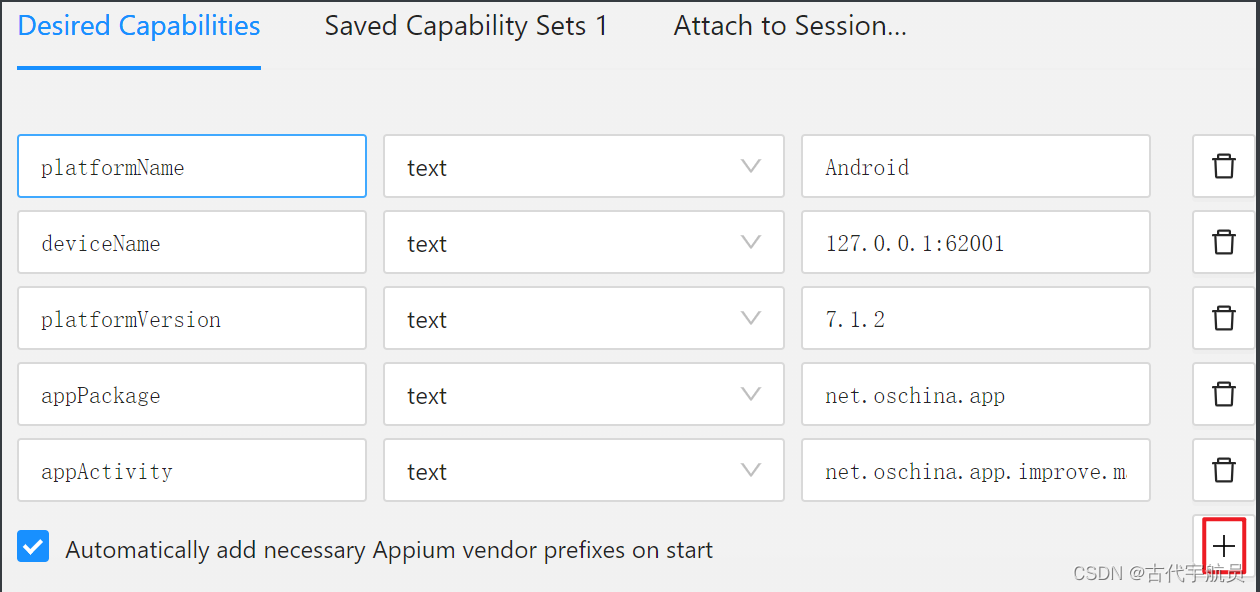The height and width of the screenshot is (592, 1260).
Task: Uncheck automatically add Appium vendor prefixes
Action: coord(33,548)
